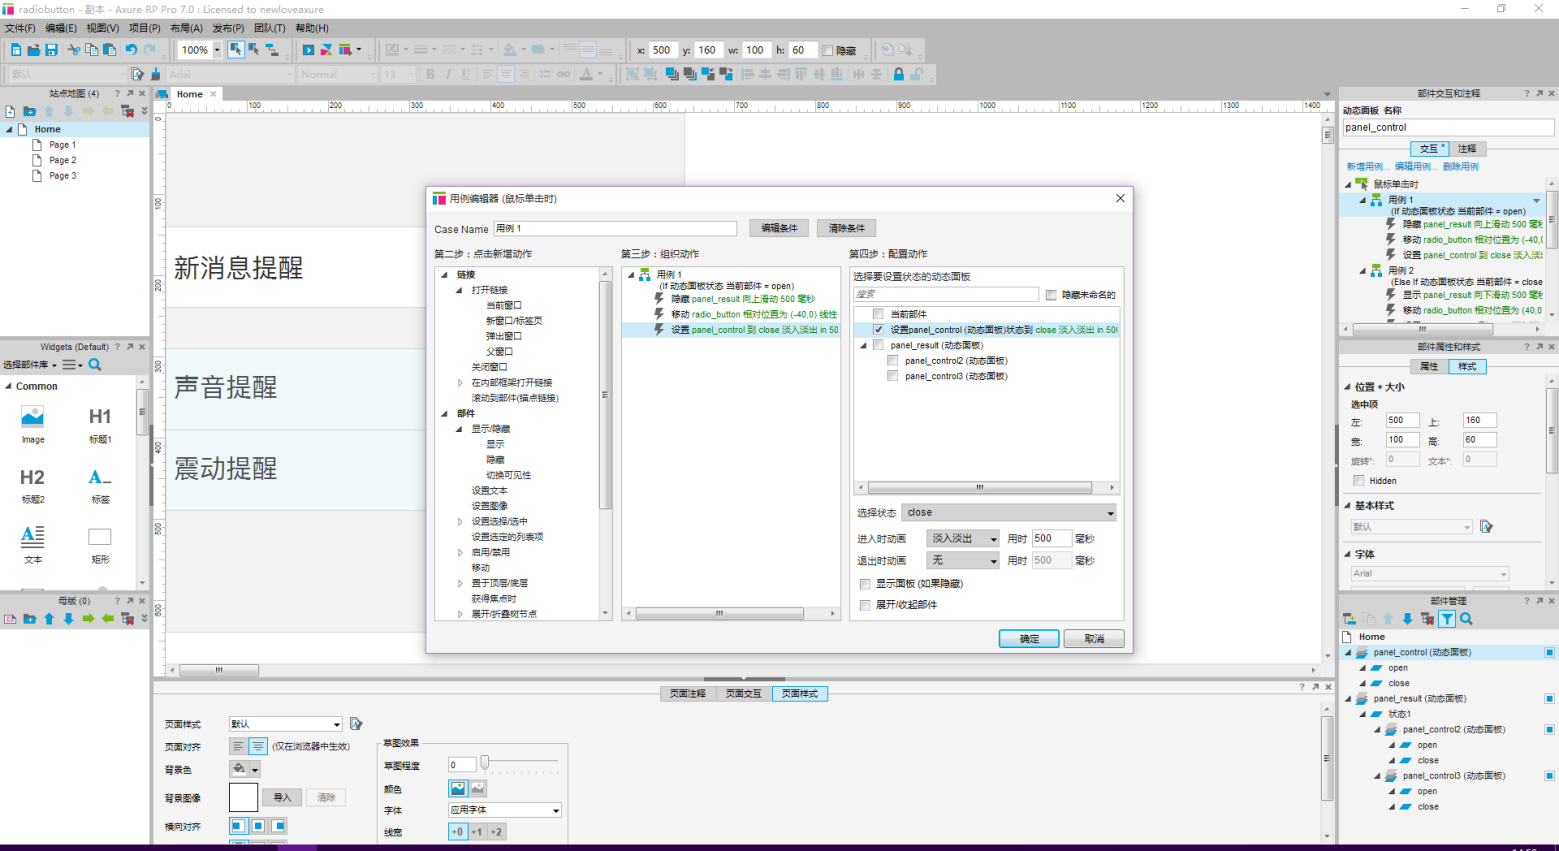This screenshot has width=1559, height=851.
Task: Click the preview play icon
Action: coord(308,50)
